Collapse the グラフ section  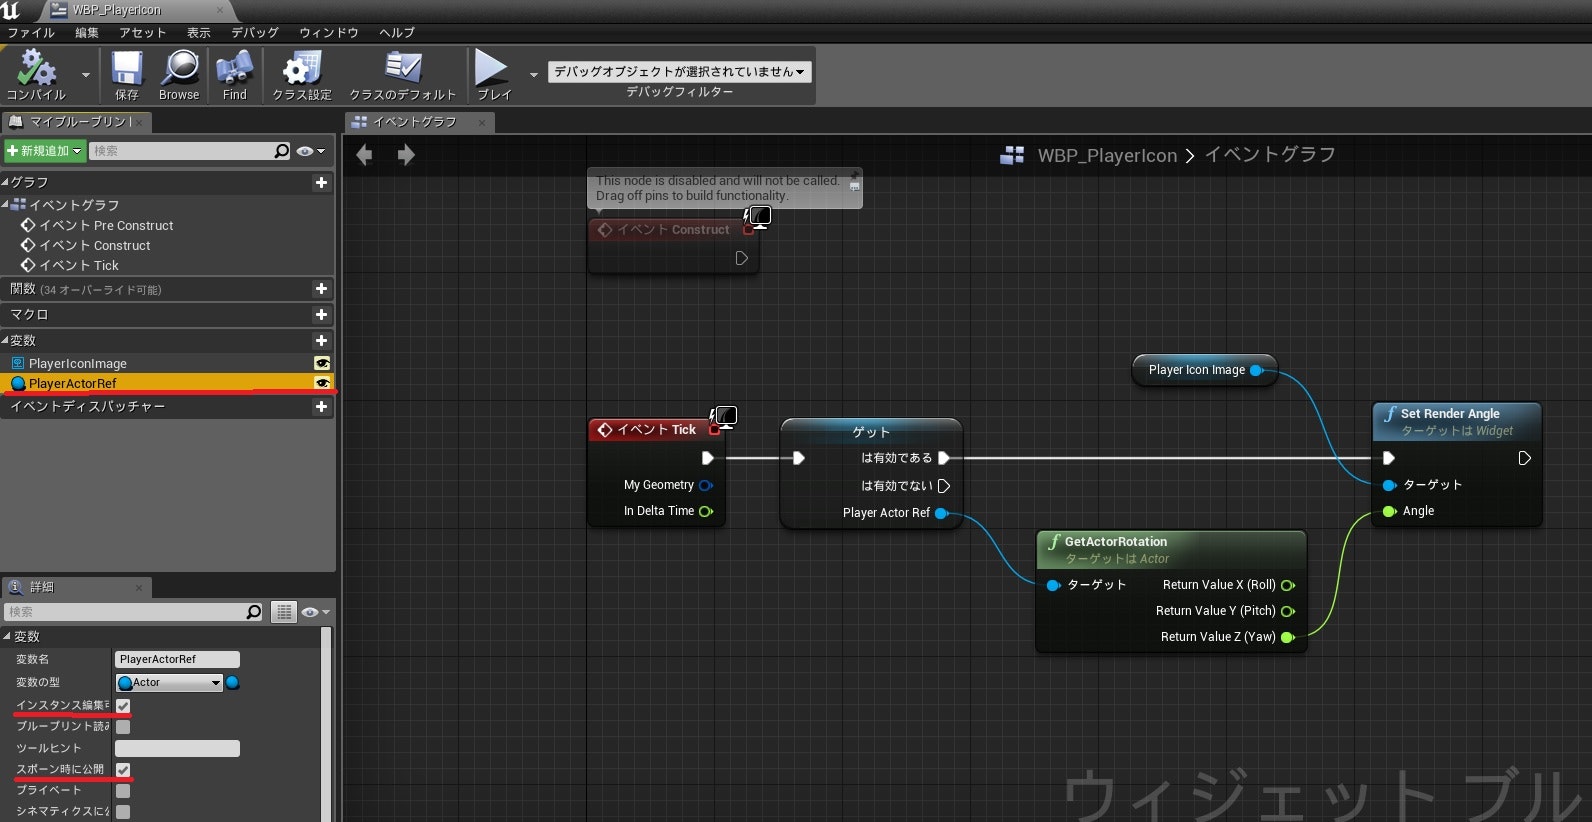[x=5, y=182]
